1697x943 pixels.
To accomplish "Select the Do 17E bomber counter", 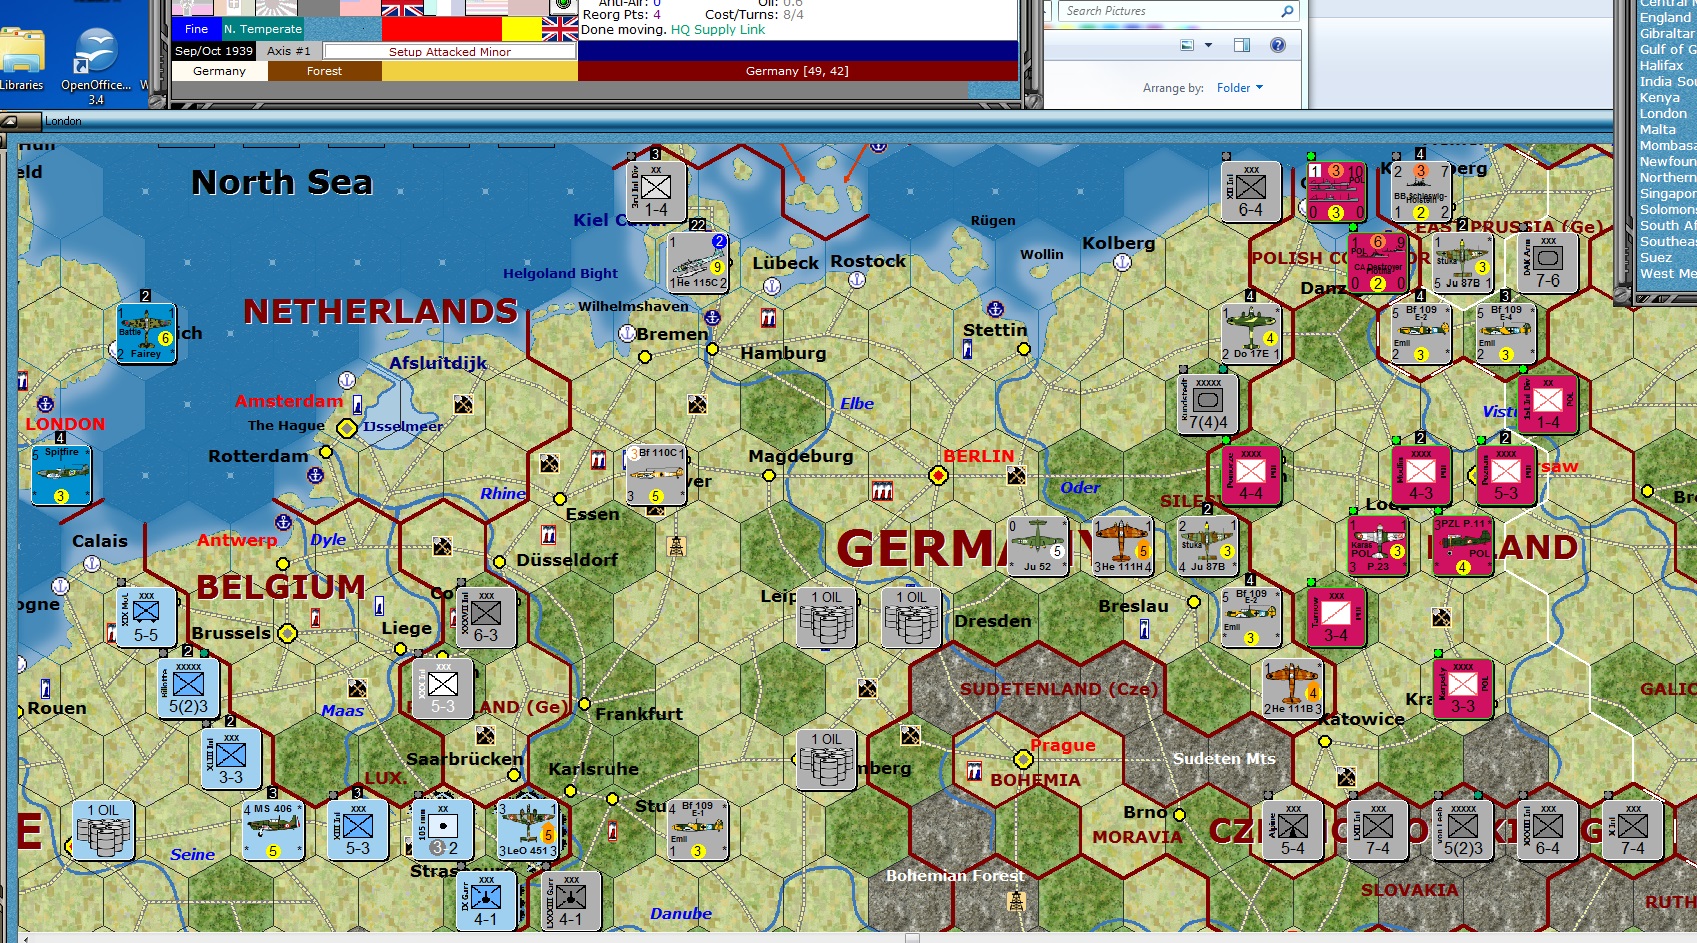I will pyautogui.click(x=1251, y=333).
